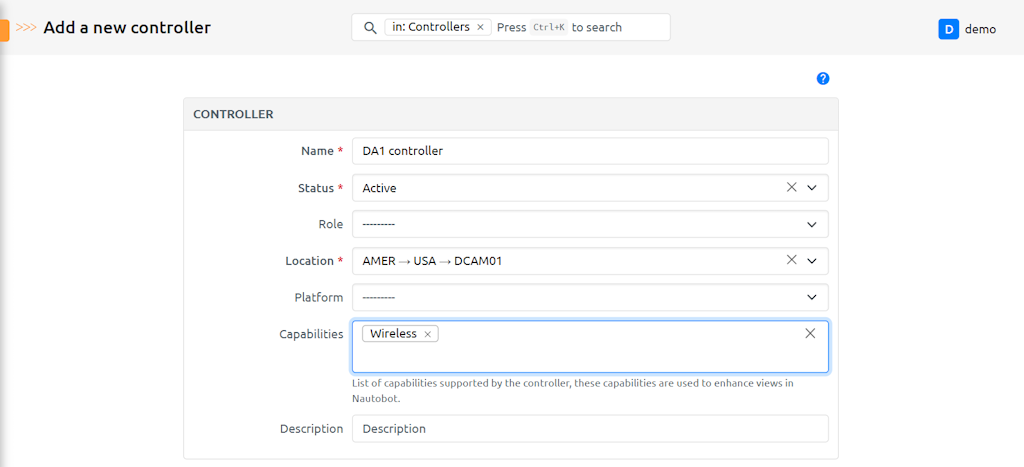Click the orange sidebar toggle at left edge
Image resolution: width=1024 pixels, height=467 pixels.
[x=4, y=29]
